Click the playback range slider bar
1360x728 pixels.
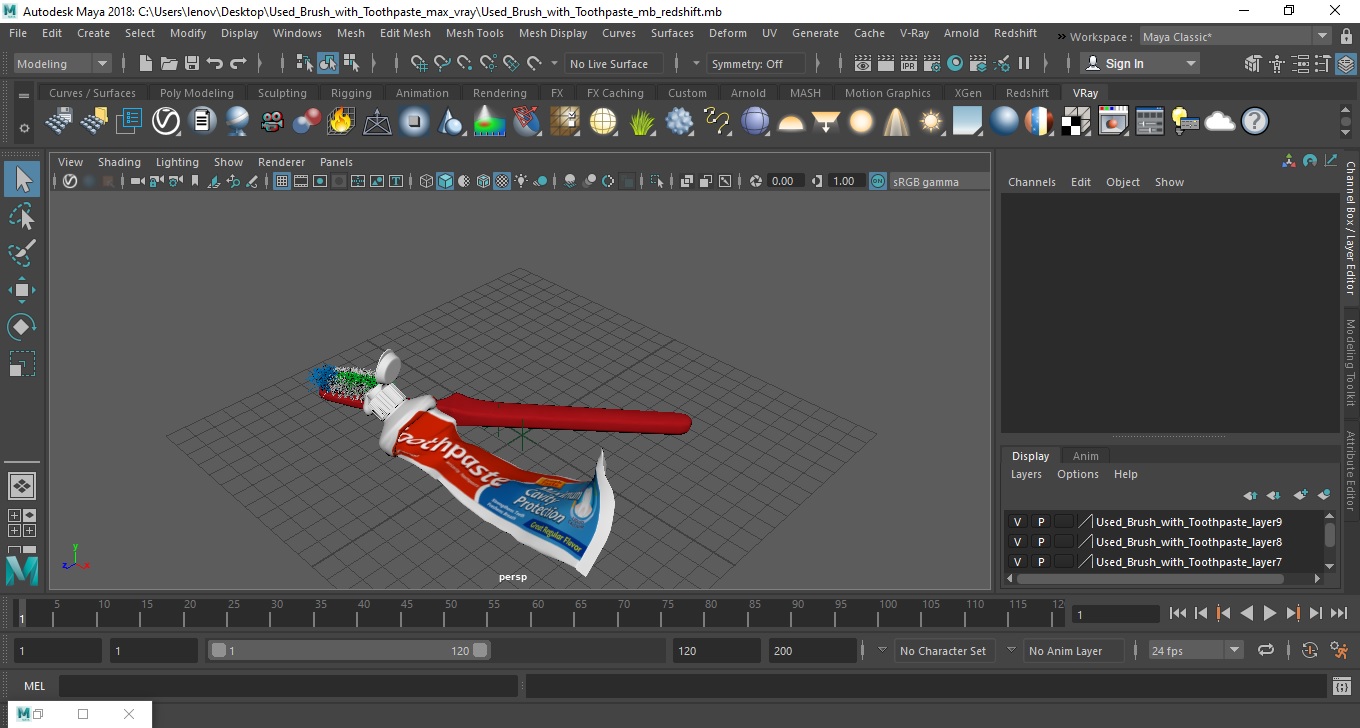(349, 650)
